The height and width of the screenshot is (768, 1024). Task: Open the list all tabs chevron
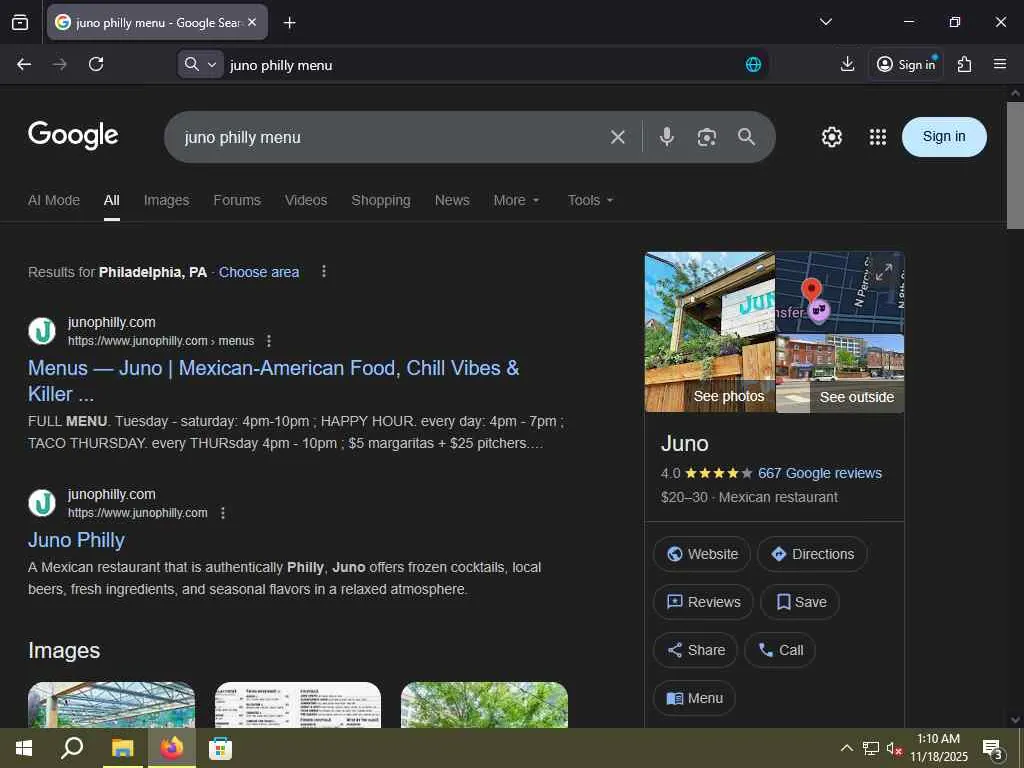(825, 22)
